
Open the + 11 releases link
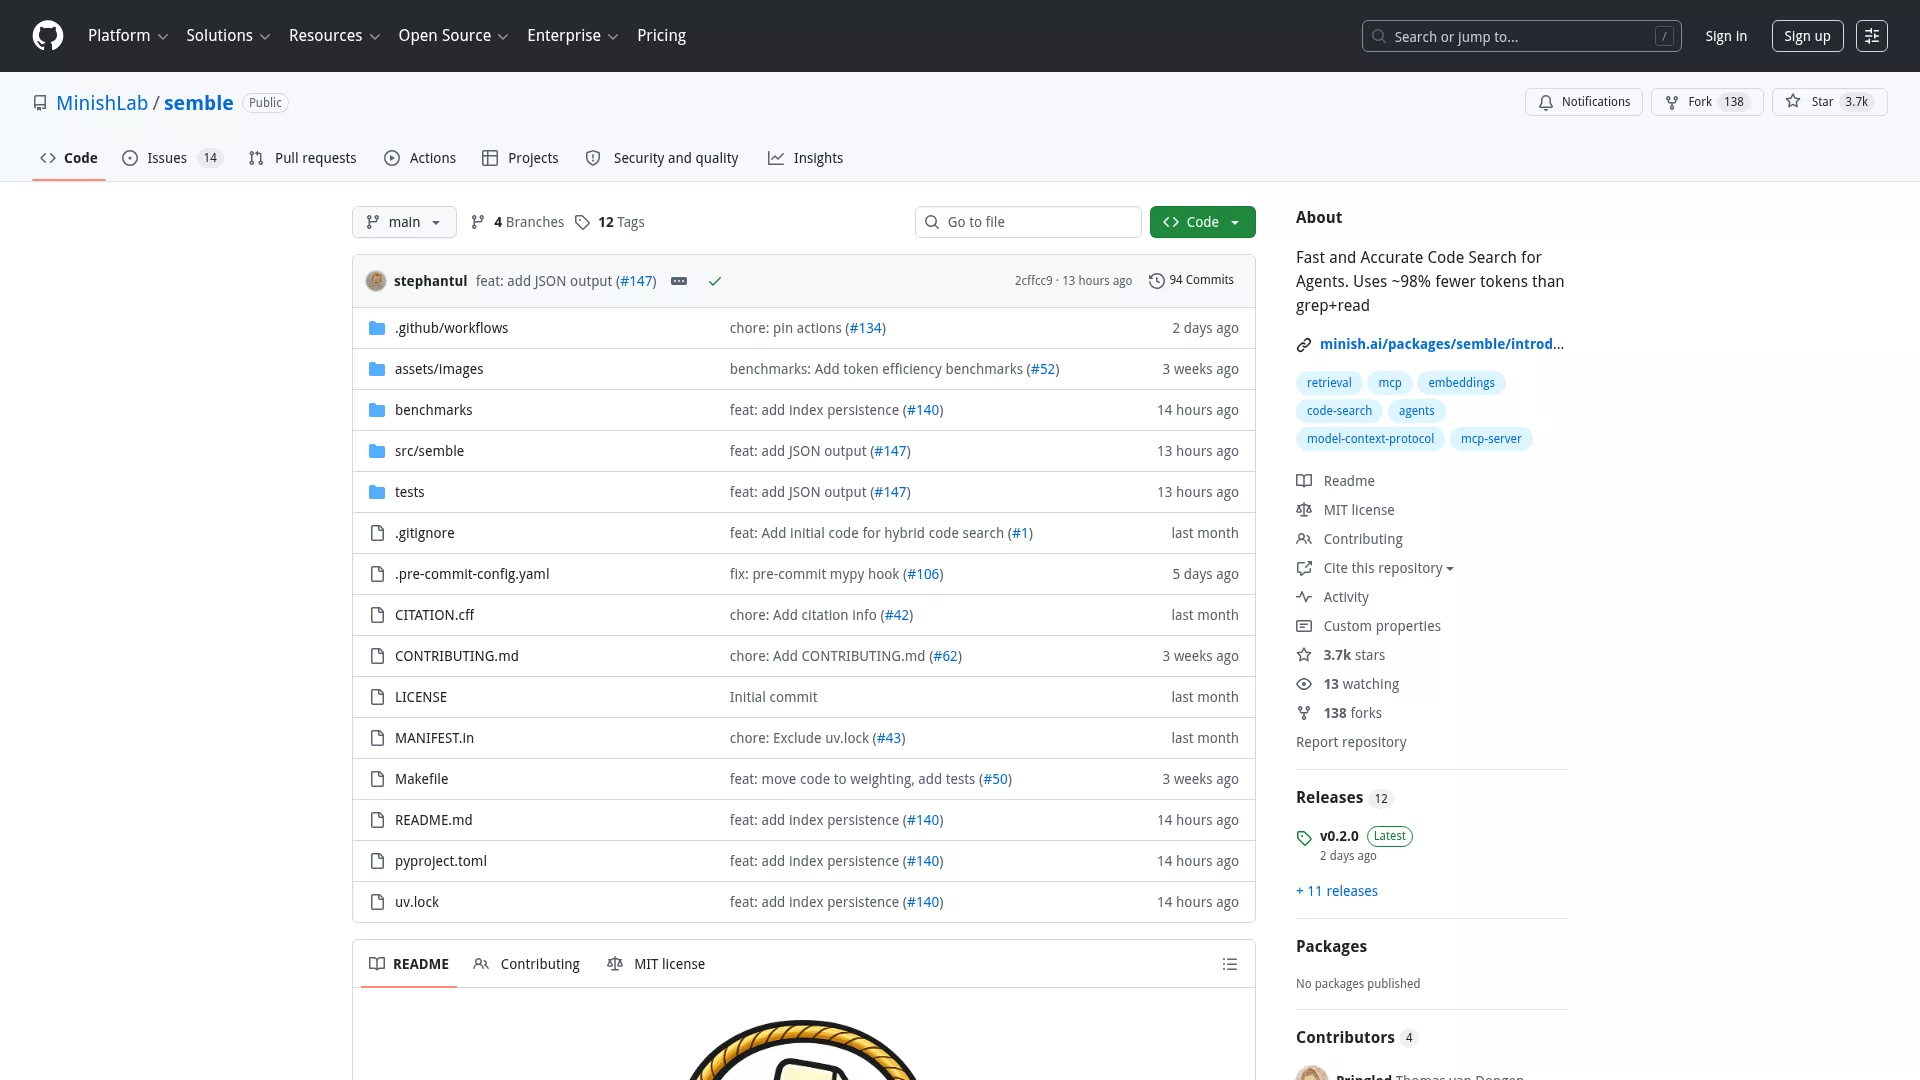1337,891
